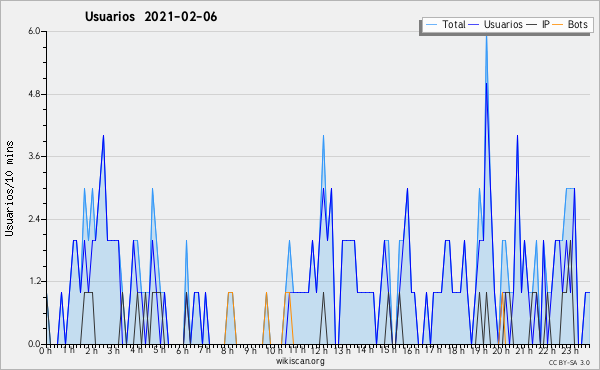This screenshot has height=370, width=600.
Task: Click the orange Bots legend line
Action: 558,25
